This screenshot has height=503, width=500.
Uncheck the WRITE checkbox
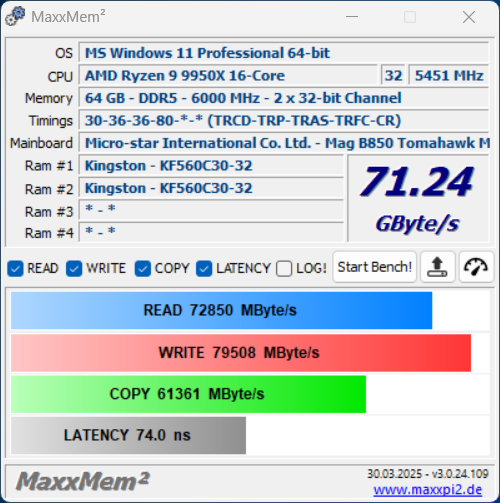(x=74, y=269)
